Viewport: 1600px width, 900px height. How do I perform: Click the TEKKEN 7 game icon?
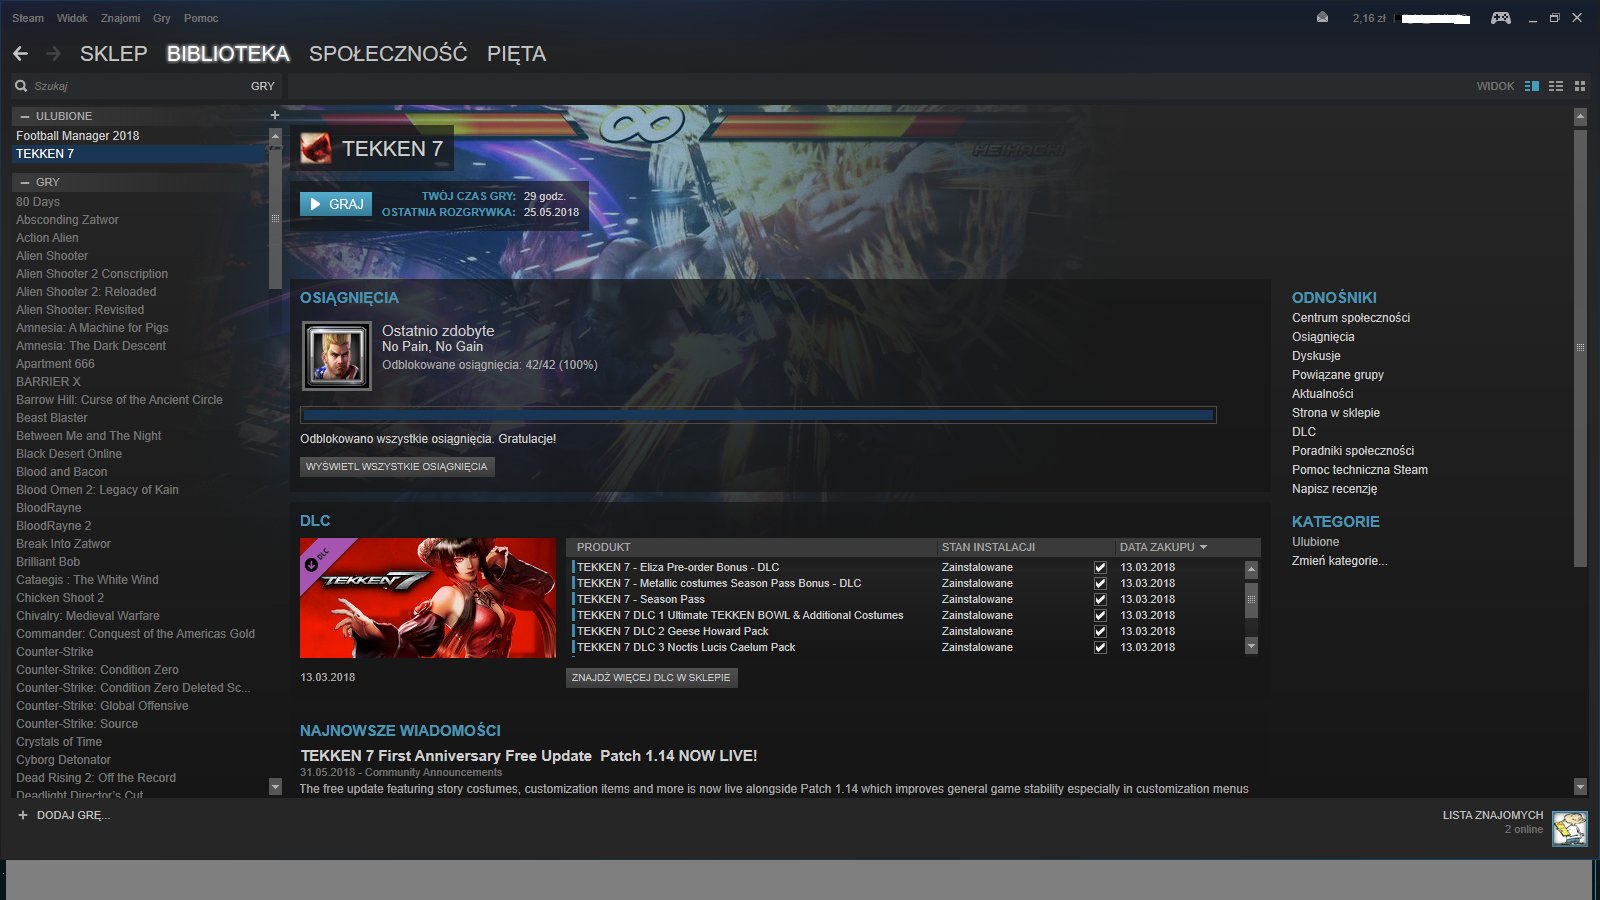click(x=316, y=149)
